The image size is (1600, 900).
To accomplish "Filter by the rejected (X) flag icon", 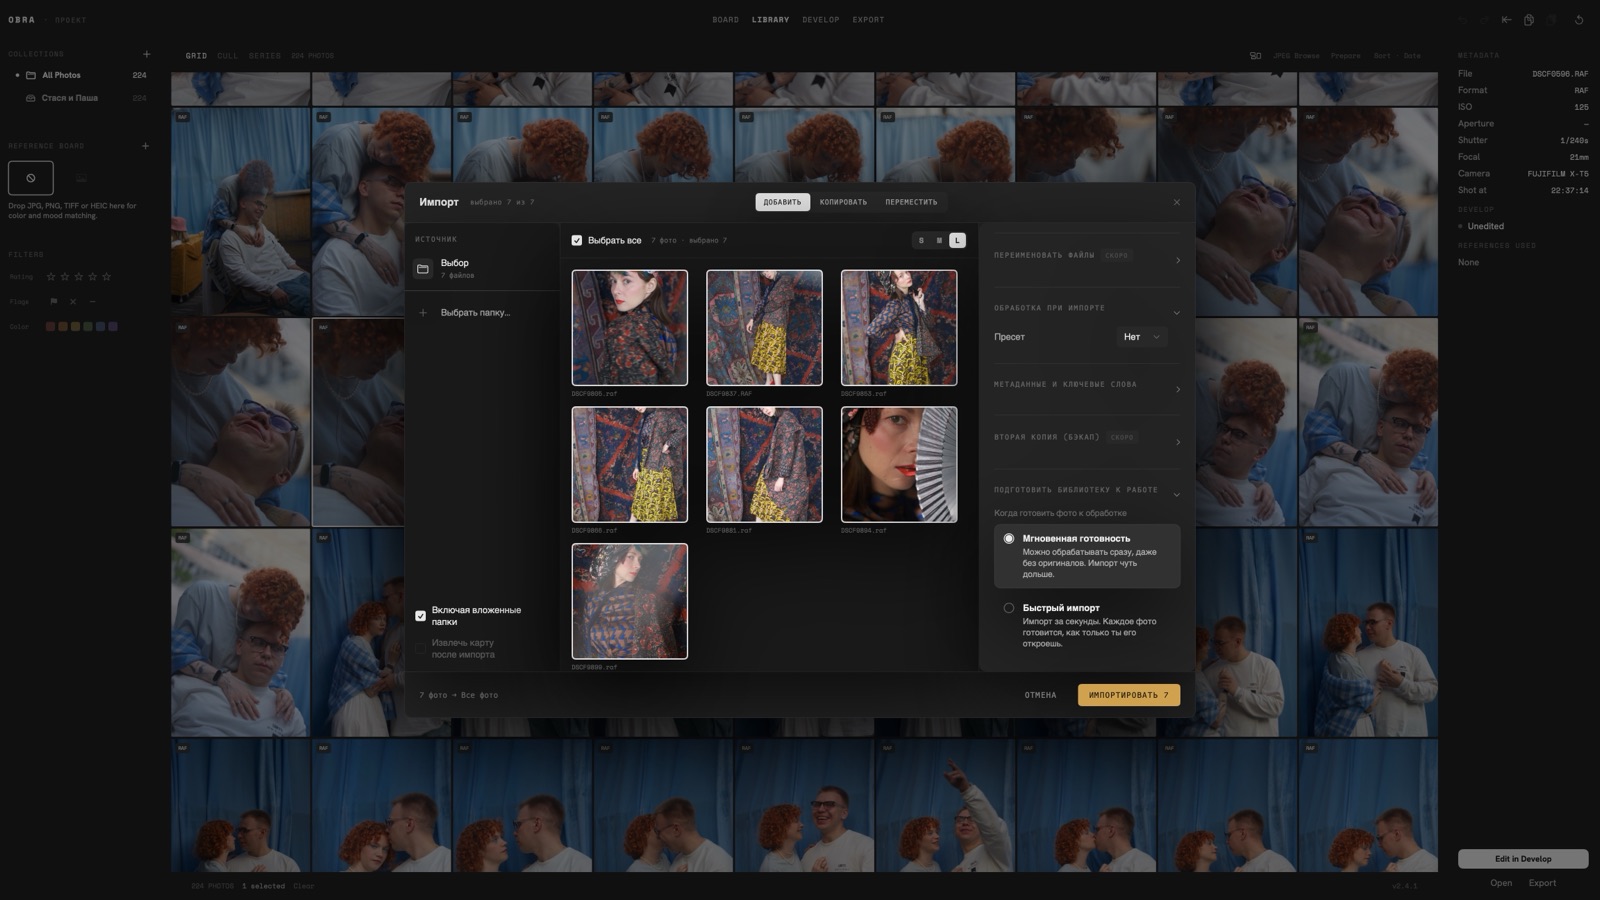I will pos(73,301).
